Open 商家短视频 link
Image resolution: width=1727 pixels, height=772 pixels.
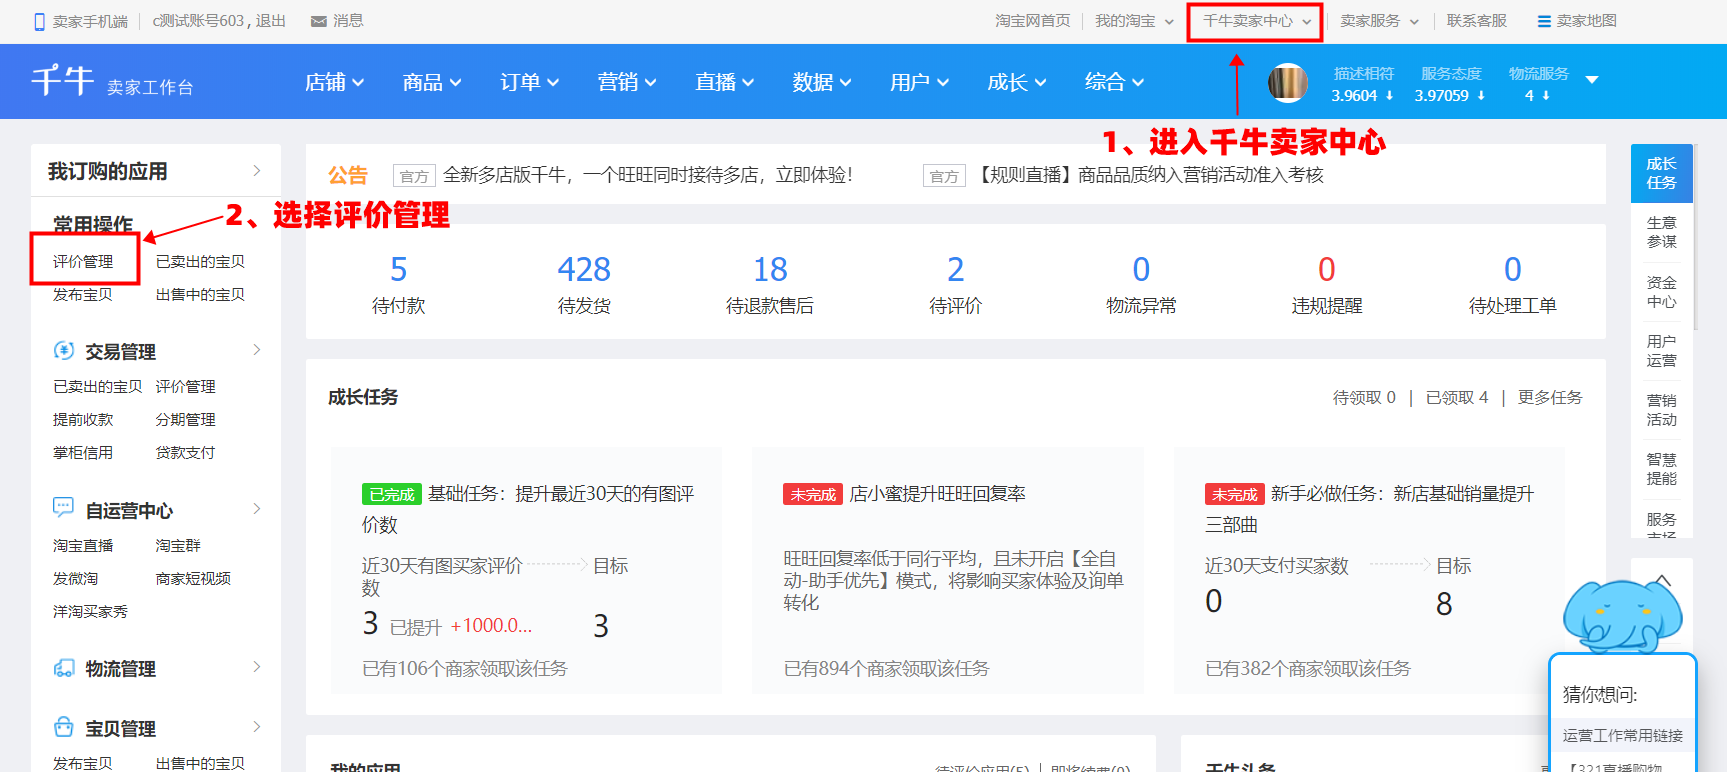tap(193, 578)
